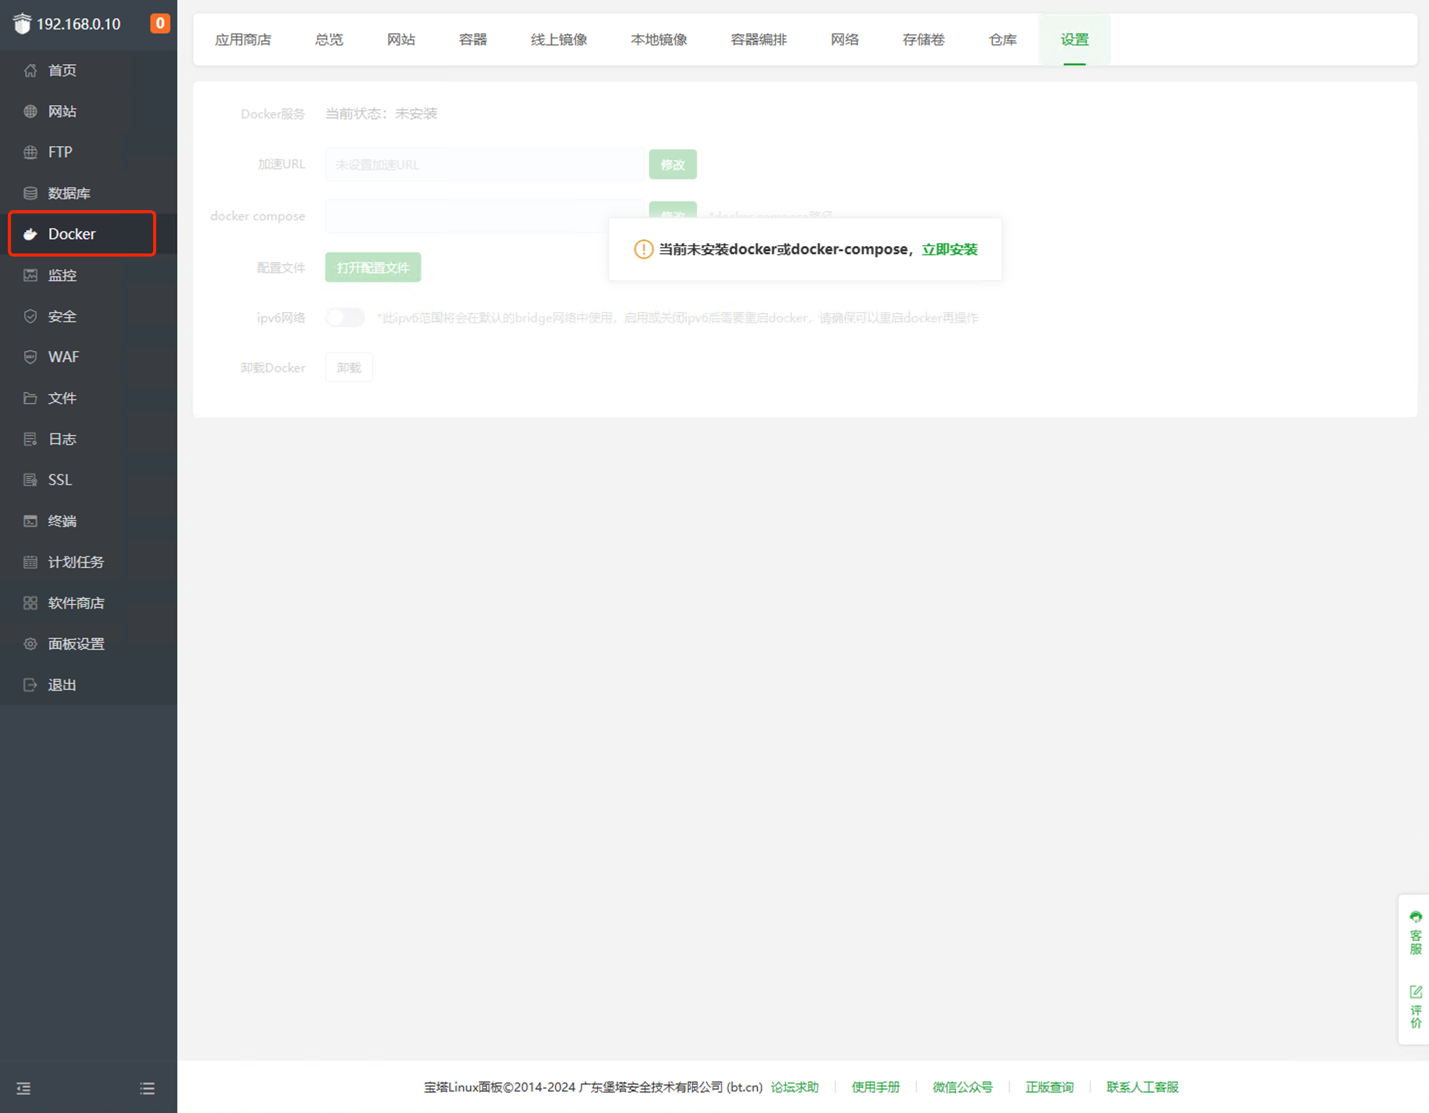Click the database icon in sidebar
Image resolution: width=1429 pixels, height=1113 pixels.
tap(30, 193)
